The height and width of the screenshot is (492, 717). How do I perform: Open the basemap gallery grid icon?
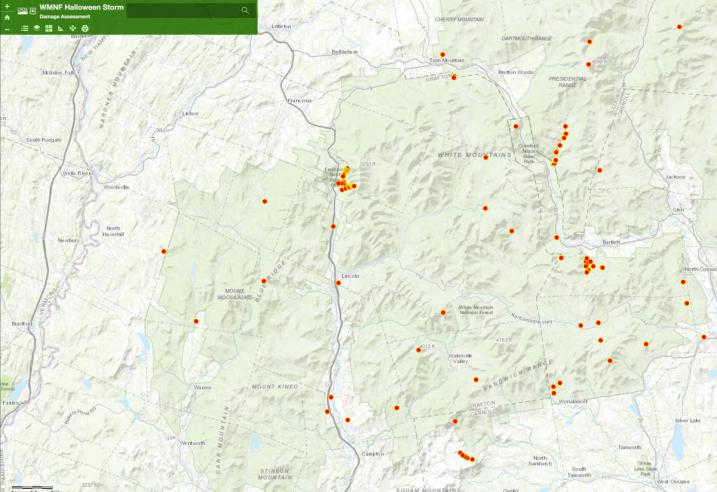[48, 28]
